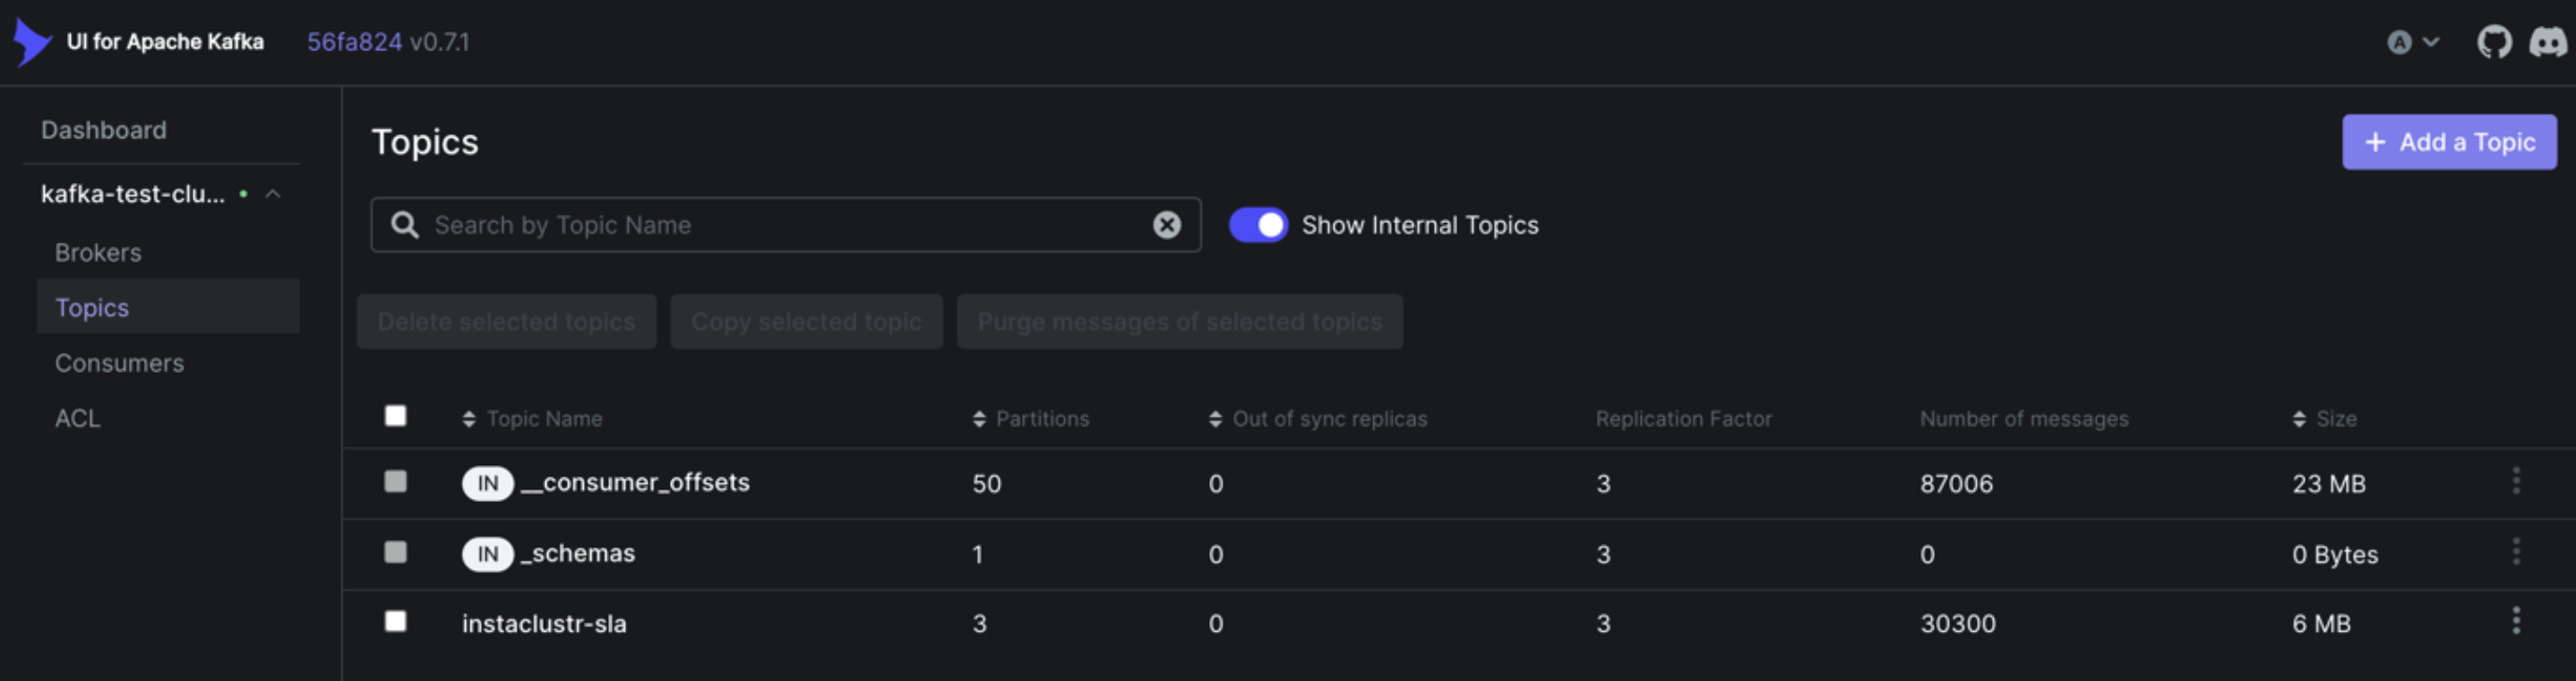Click the UI for Apache Kafka logo icon
Viewport: 2576px width, 681px height.
coord(32,40)
